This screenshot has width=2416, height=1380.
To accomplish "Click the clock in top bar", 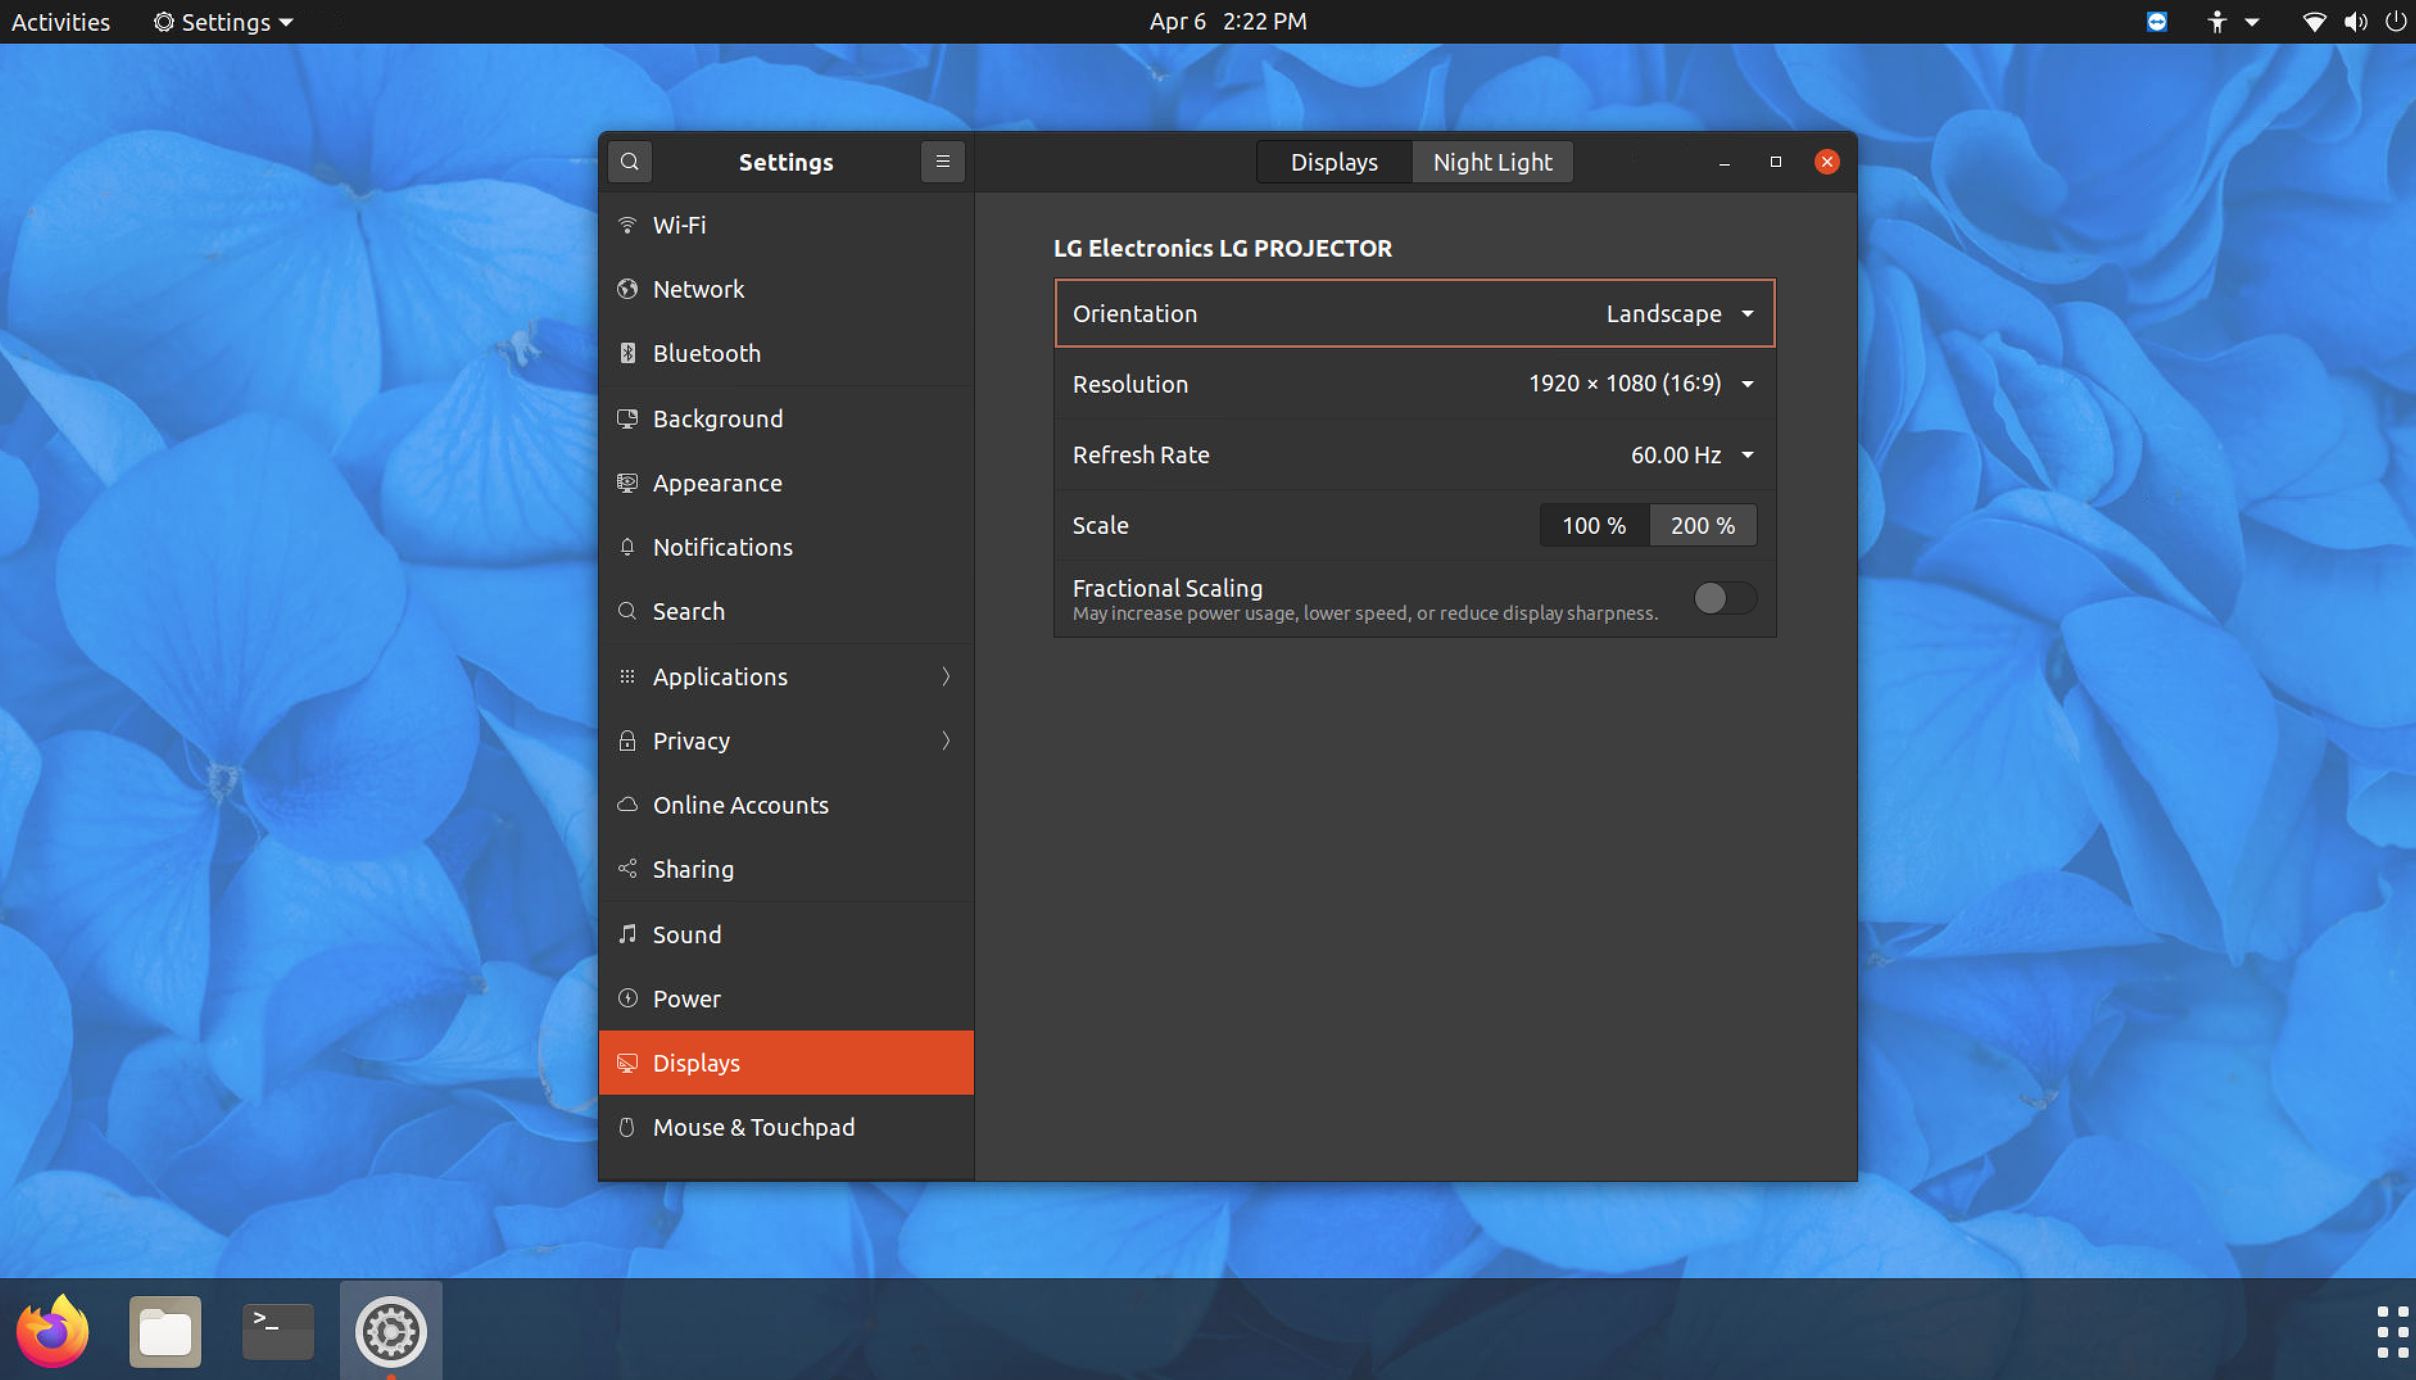I will coord(1227,22).
